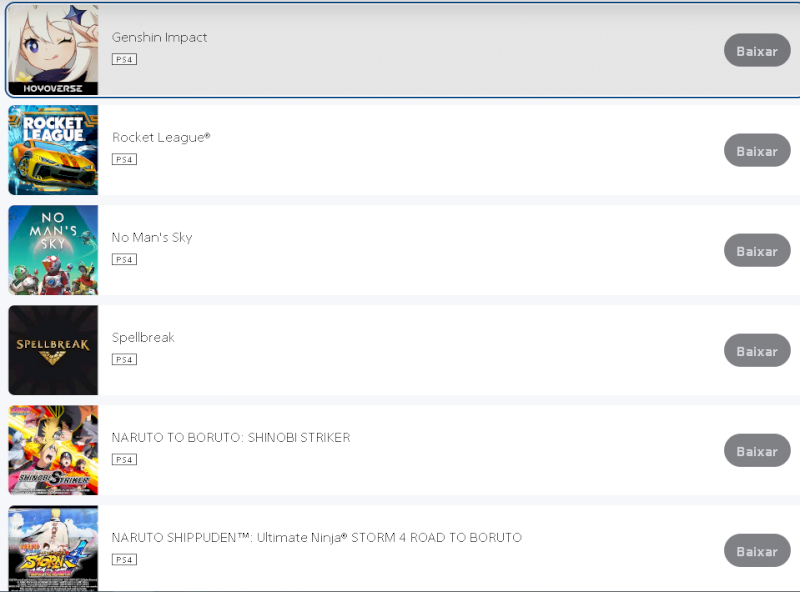Open the Genshin Impact title link
This screenshot has height=592, width=800.
[160, 37]
